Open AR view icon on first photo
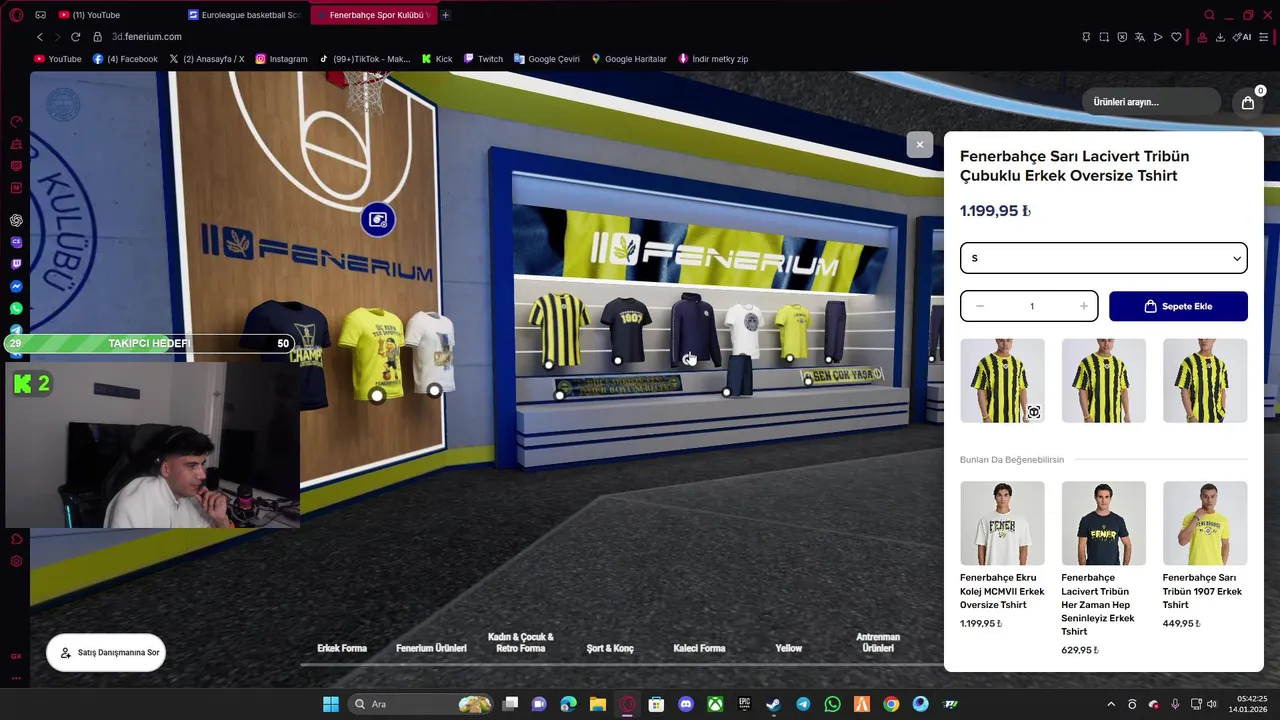The image size is (1280, 720). [1034, 412]
